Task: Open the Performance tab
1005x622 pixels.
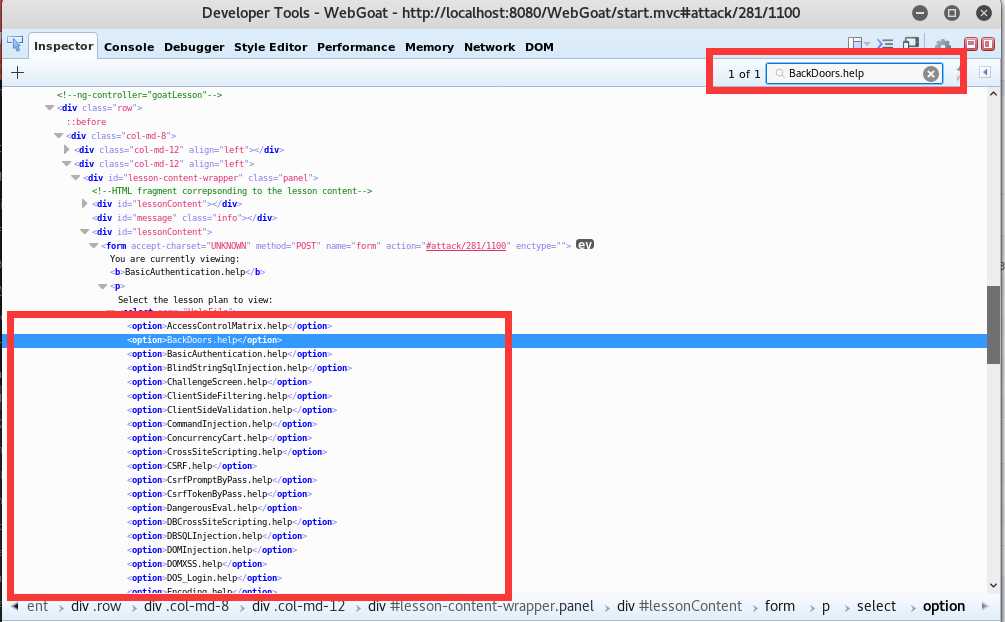Action: (356, 47)
